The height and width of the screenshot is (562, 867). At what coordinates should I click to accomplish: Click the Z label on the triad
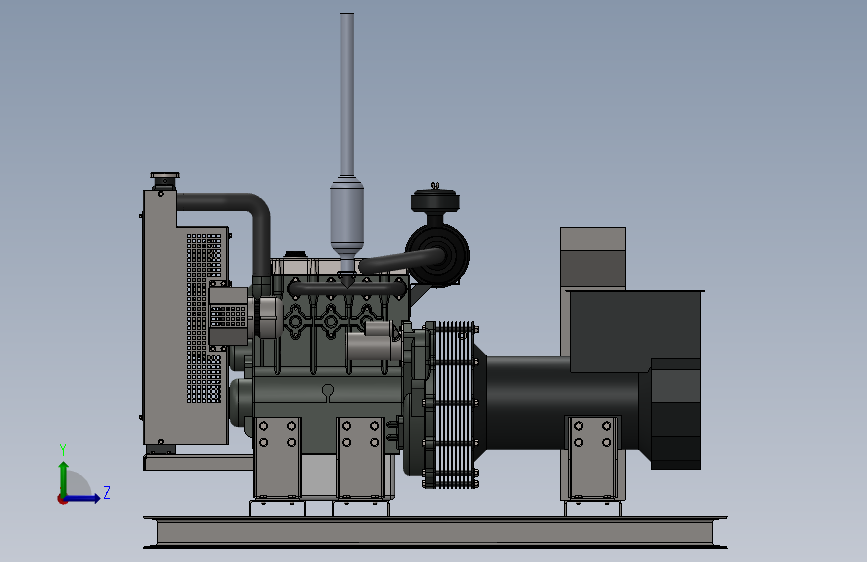point(107,492)
